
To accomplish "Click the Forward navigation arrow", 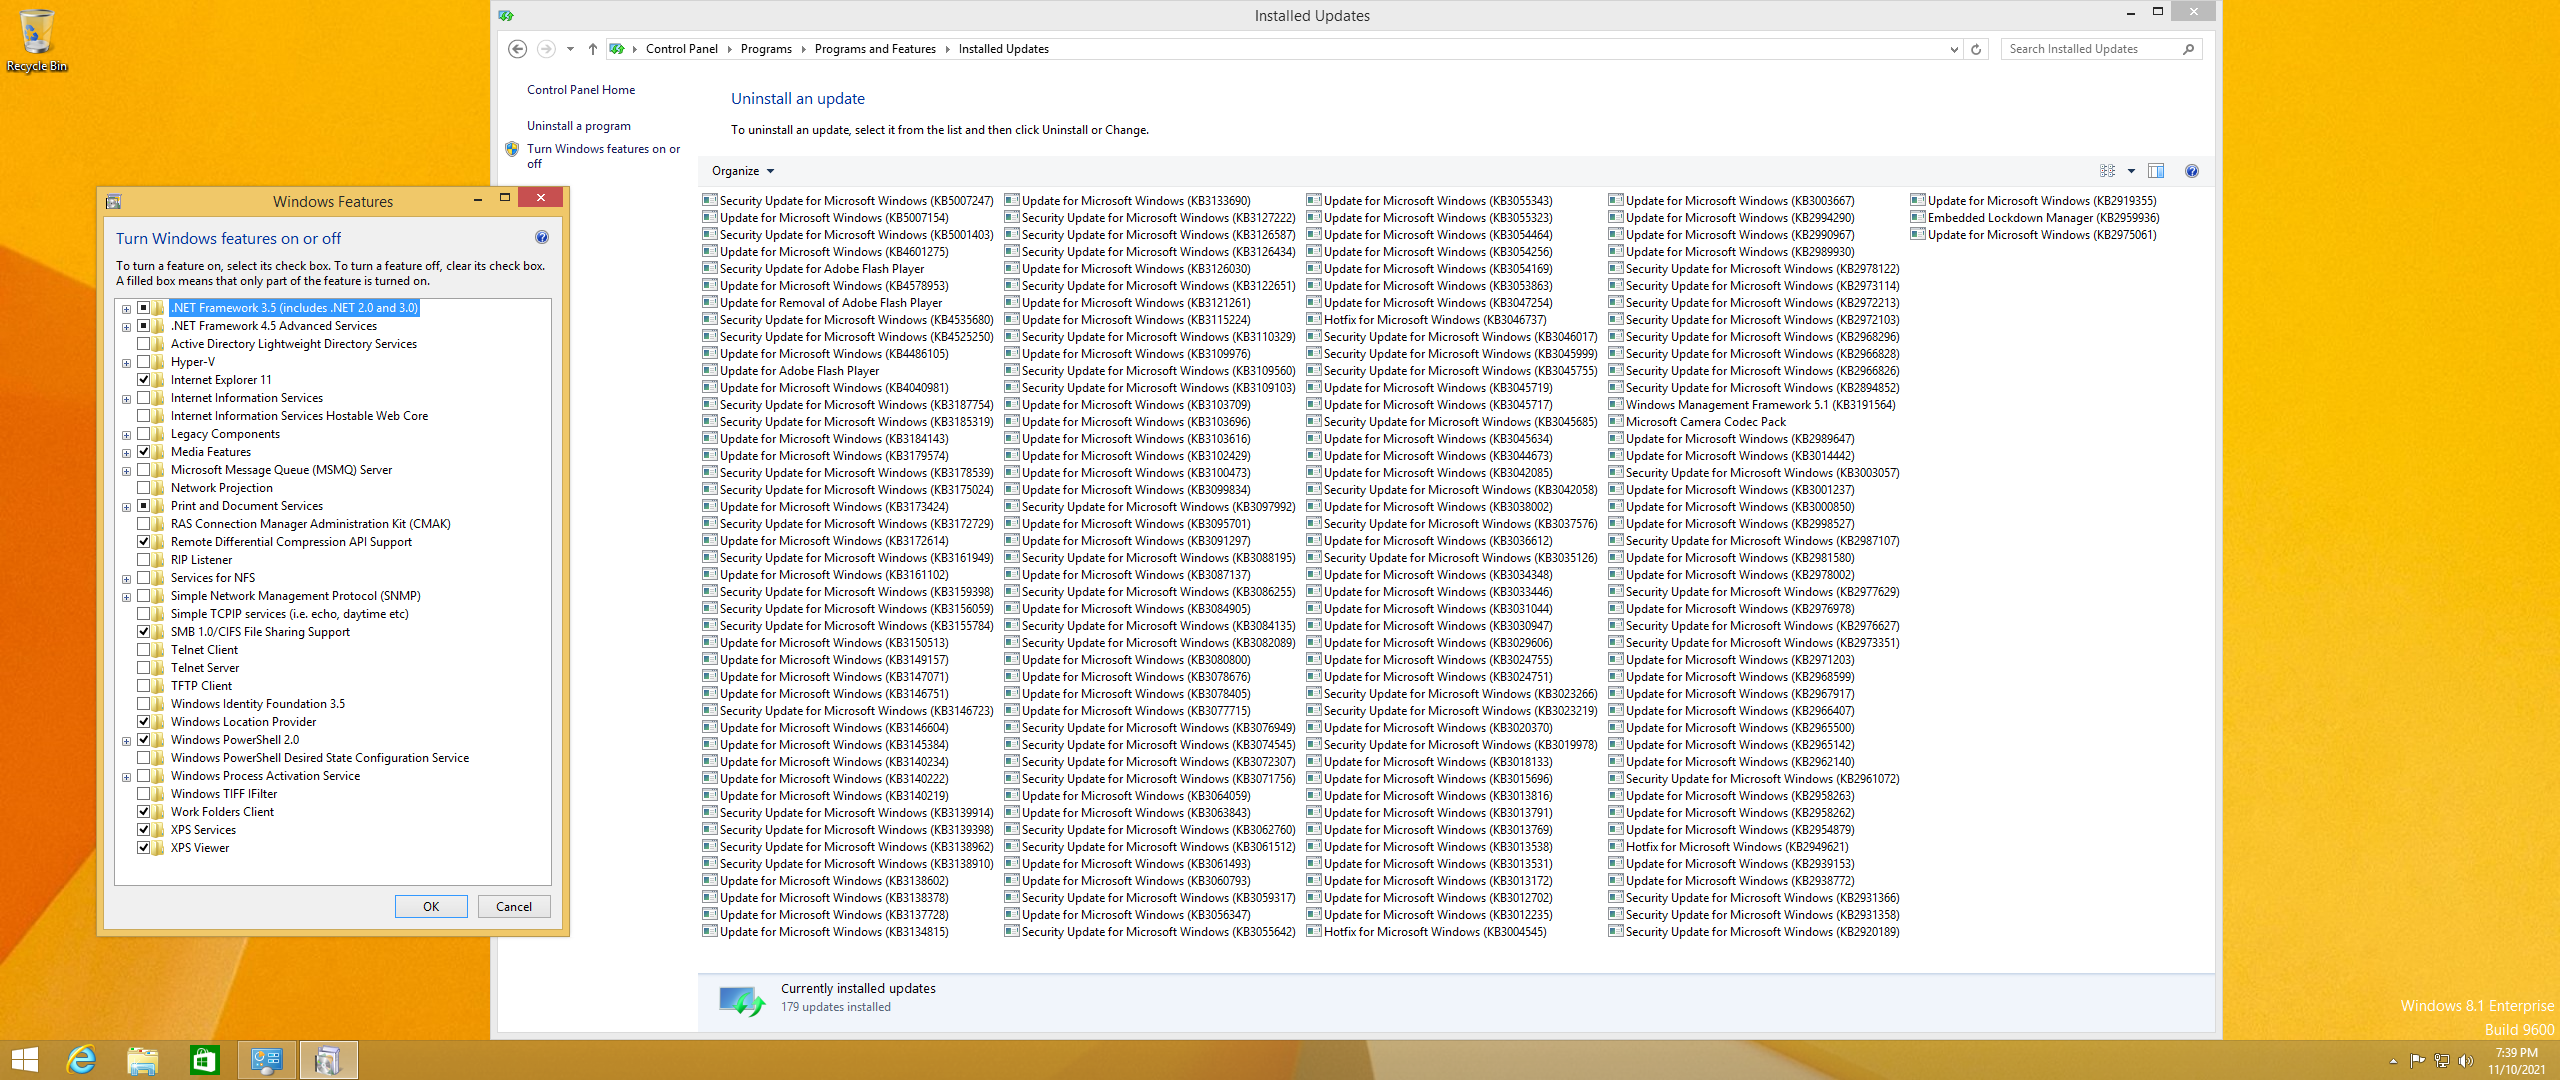I will 546,49.
